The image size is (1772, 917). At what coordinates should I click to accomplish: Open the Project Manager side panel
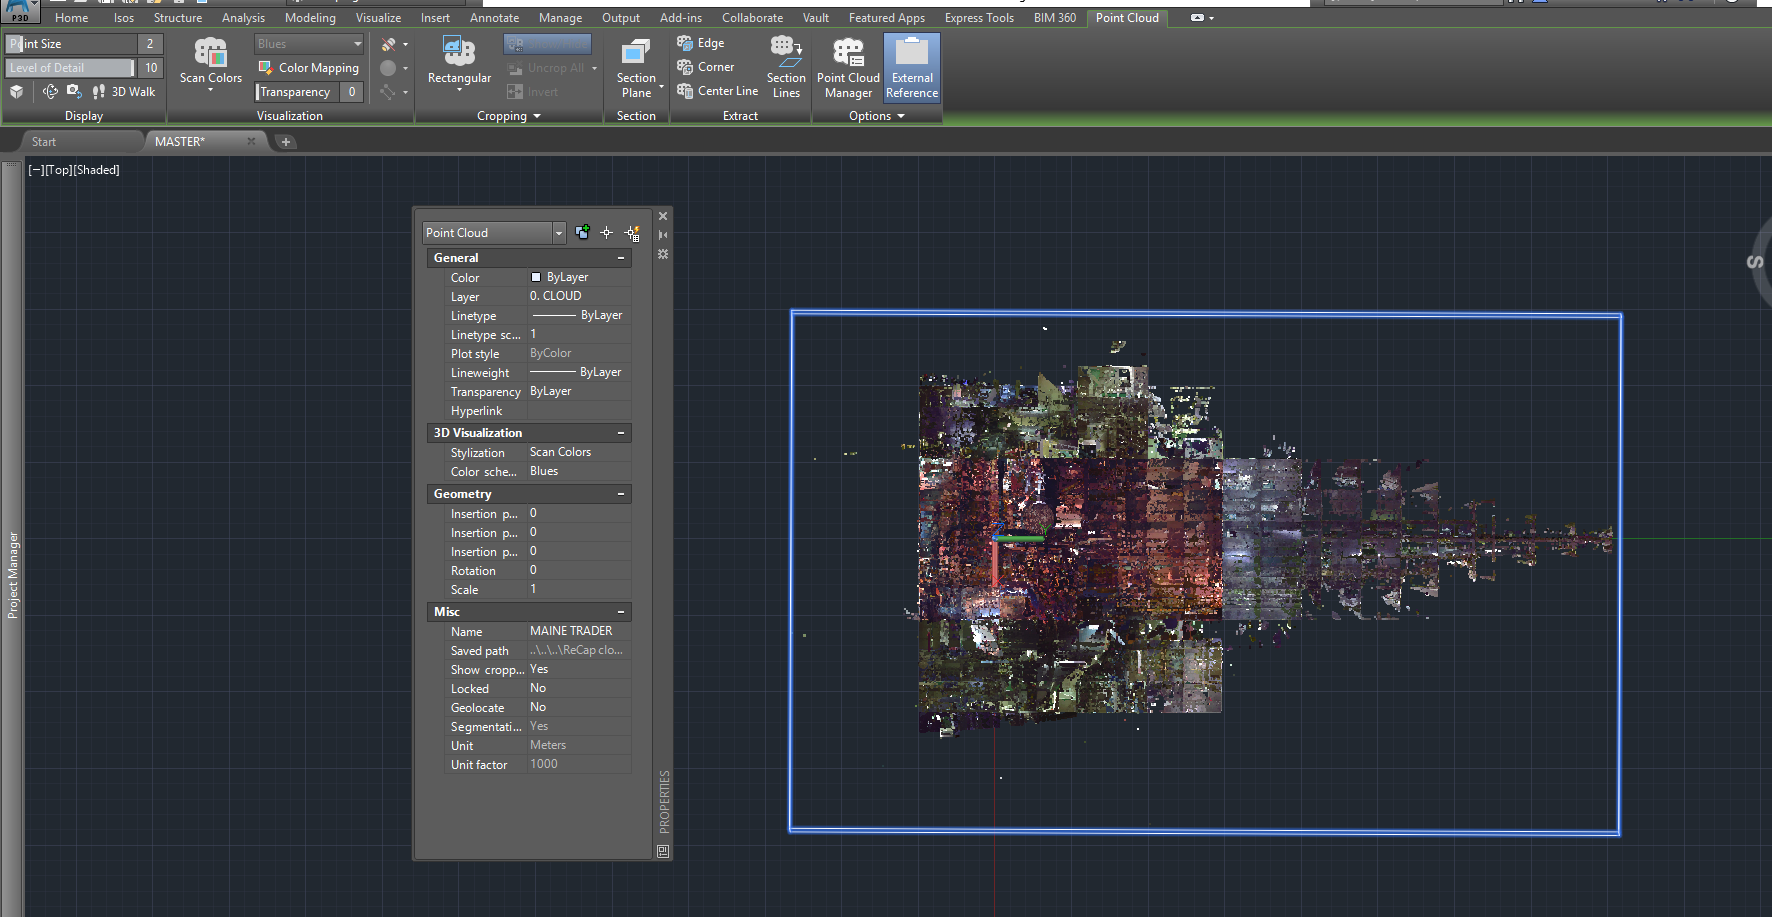tap(13, 575)
